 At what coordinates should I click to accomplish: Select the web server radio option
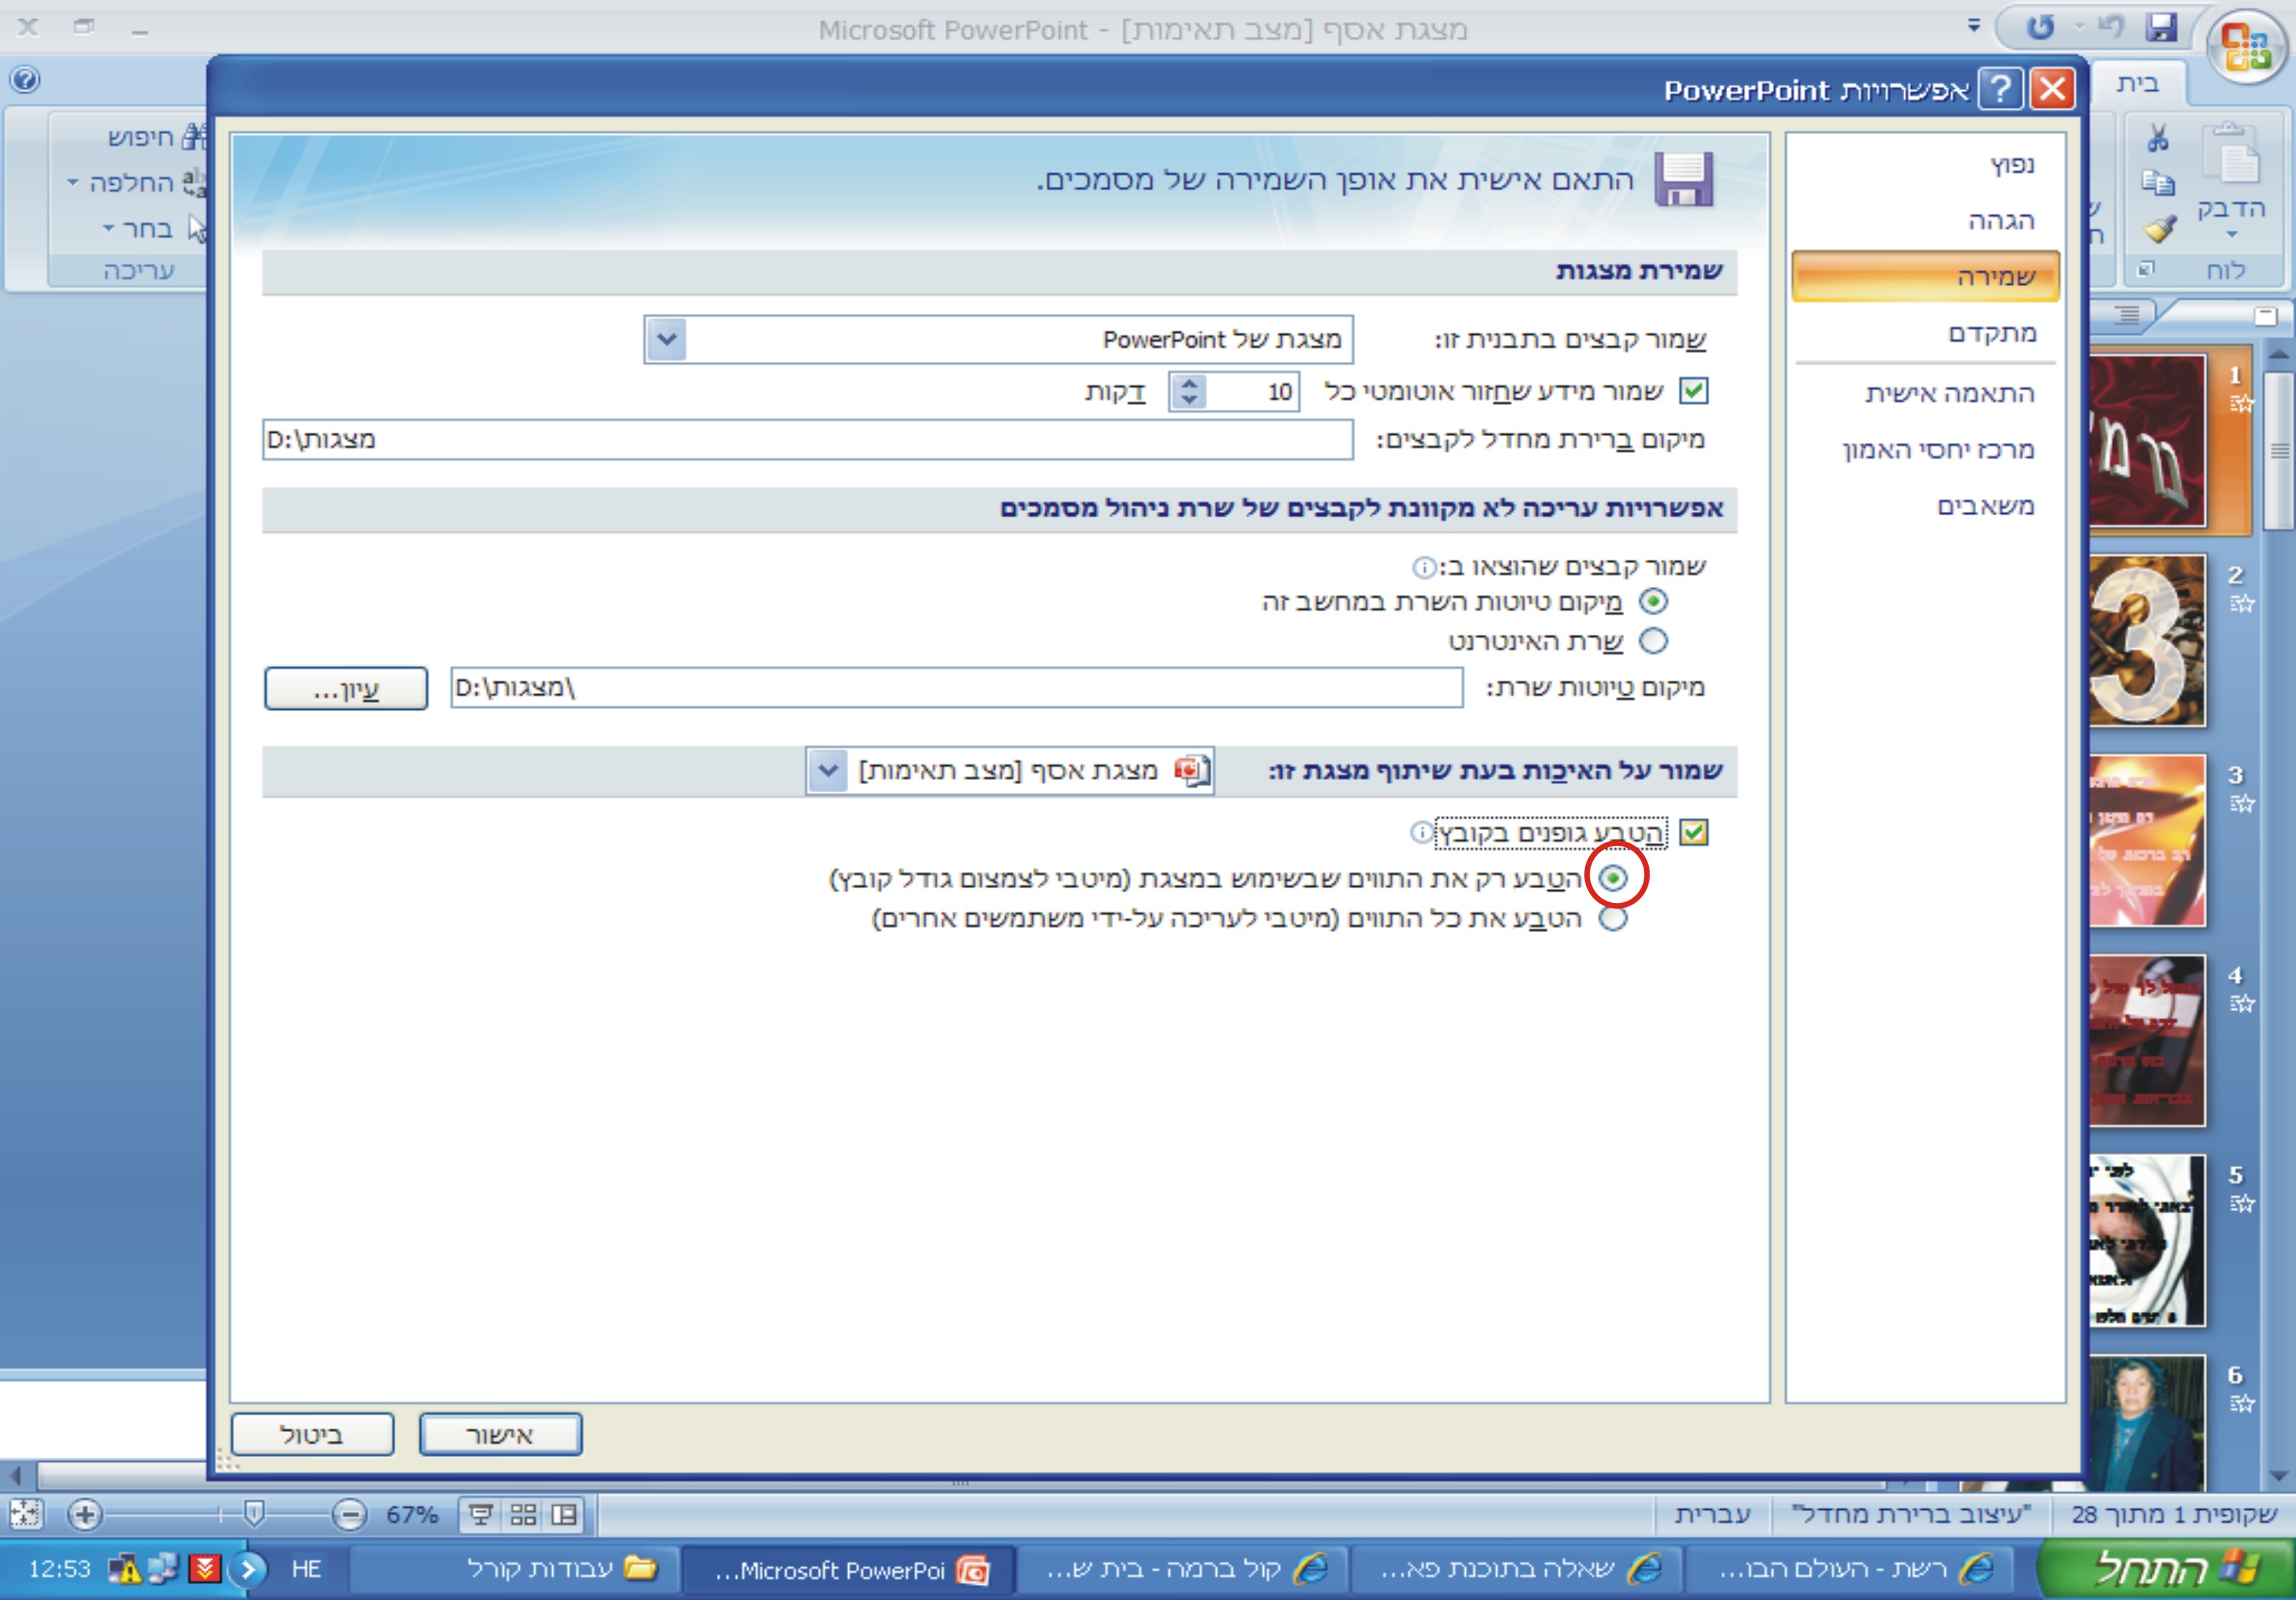(1653, 641)
